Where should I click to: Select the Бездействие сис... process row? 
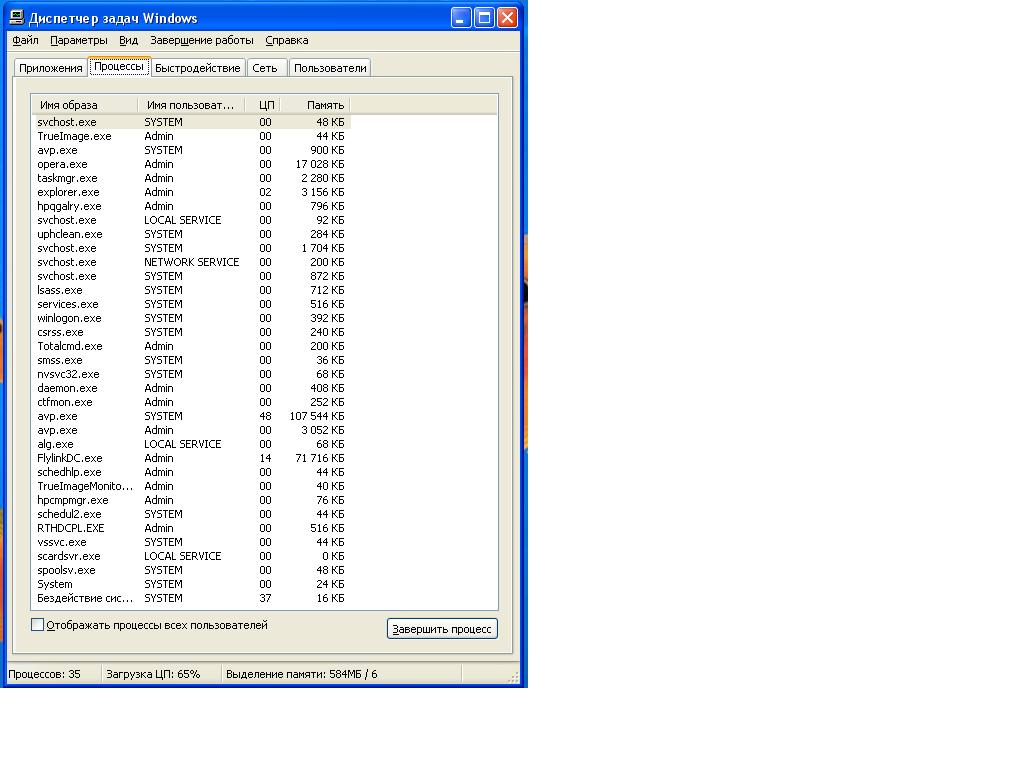(x=191, y=598)
